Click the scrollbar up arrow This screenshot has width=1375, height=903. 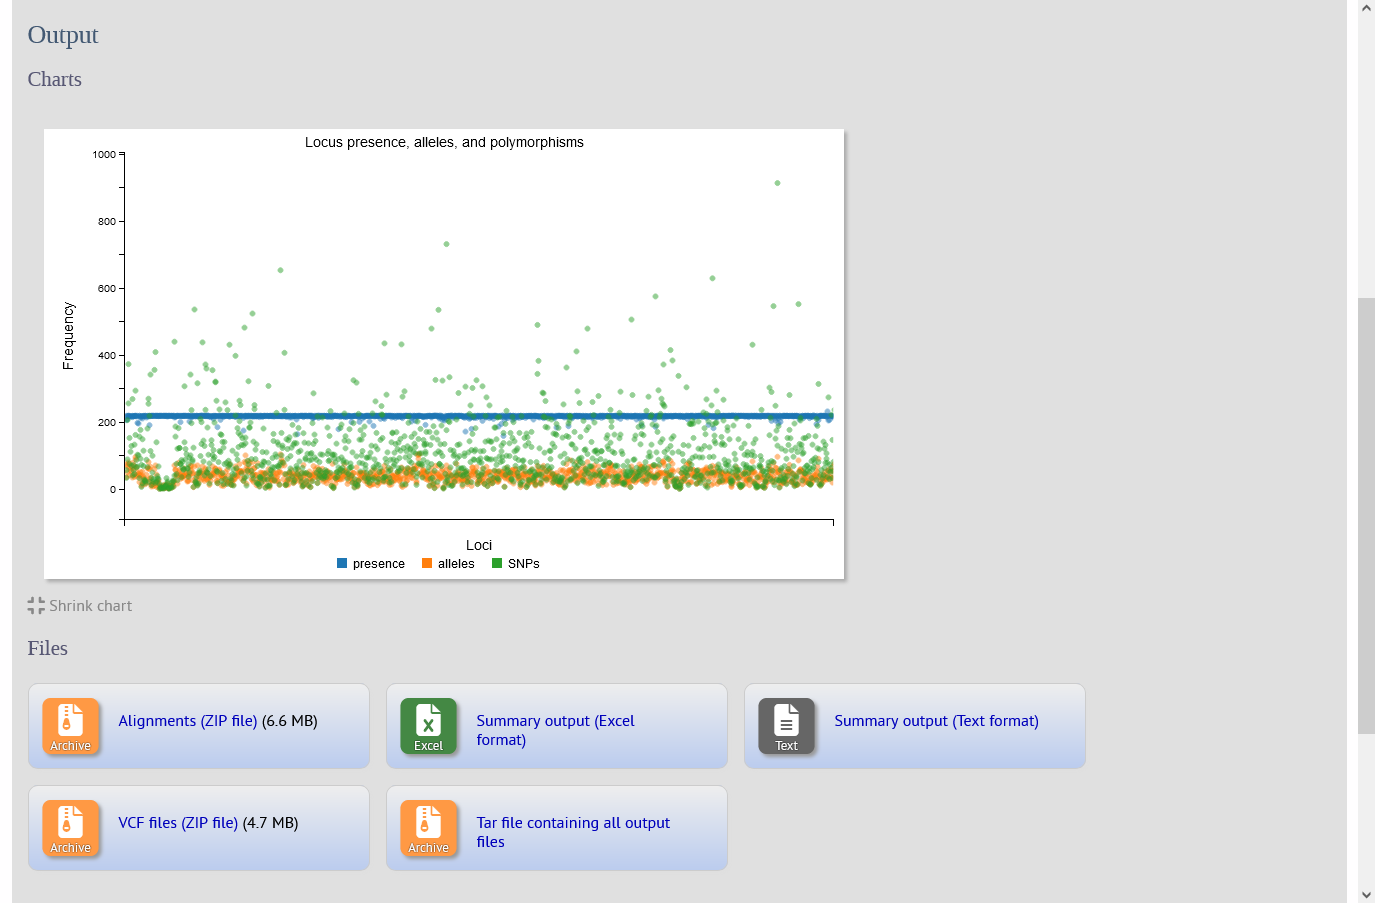coord(1366,8)
